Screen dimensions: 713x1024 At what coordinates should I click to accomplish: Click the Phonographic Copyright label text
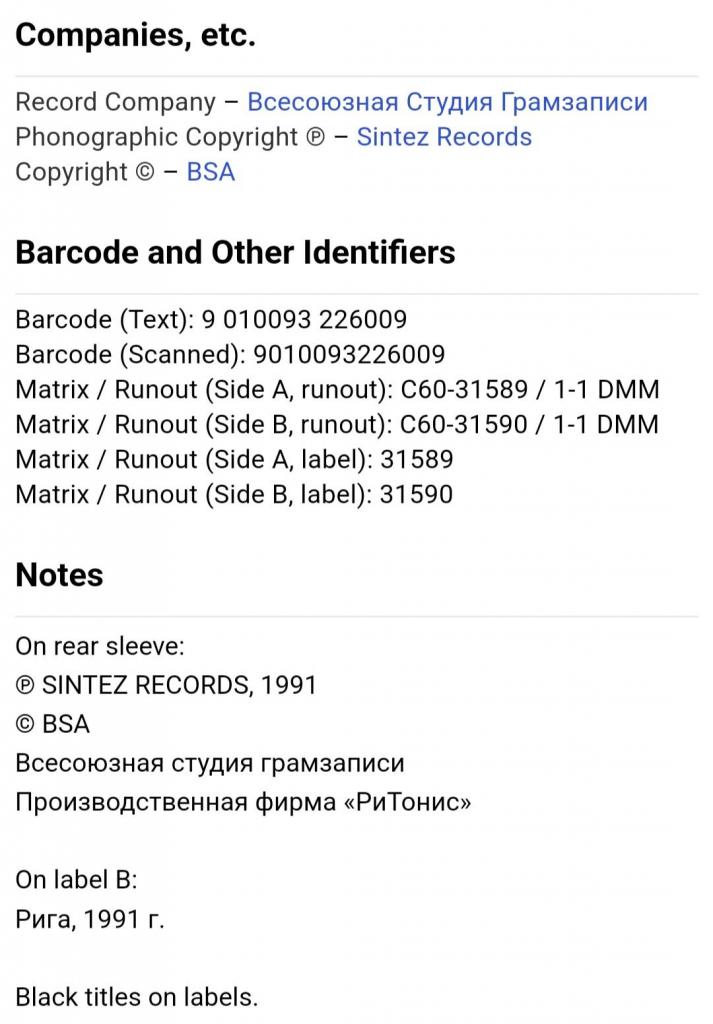coord(170,137)
